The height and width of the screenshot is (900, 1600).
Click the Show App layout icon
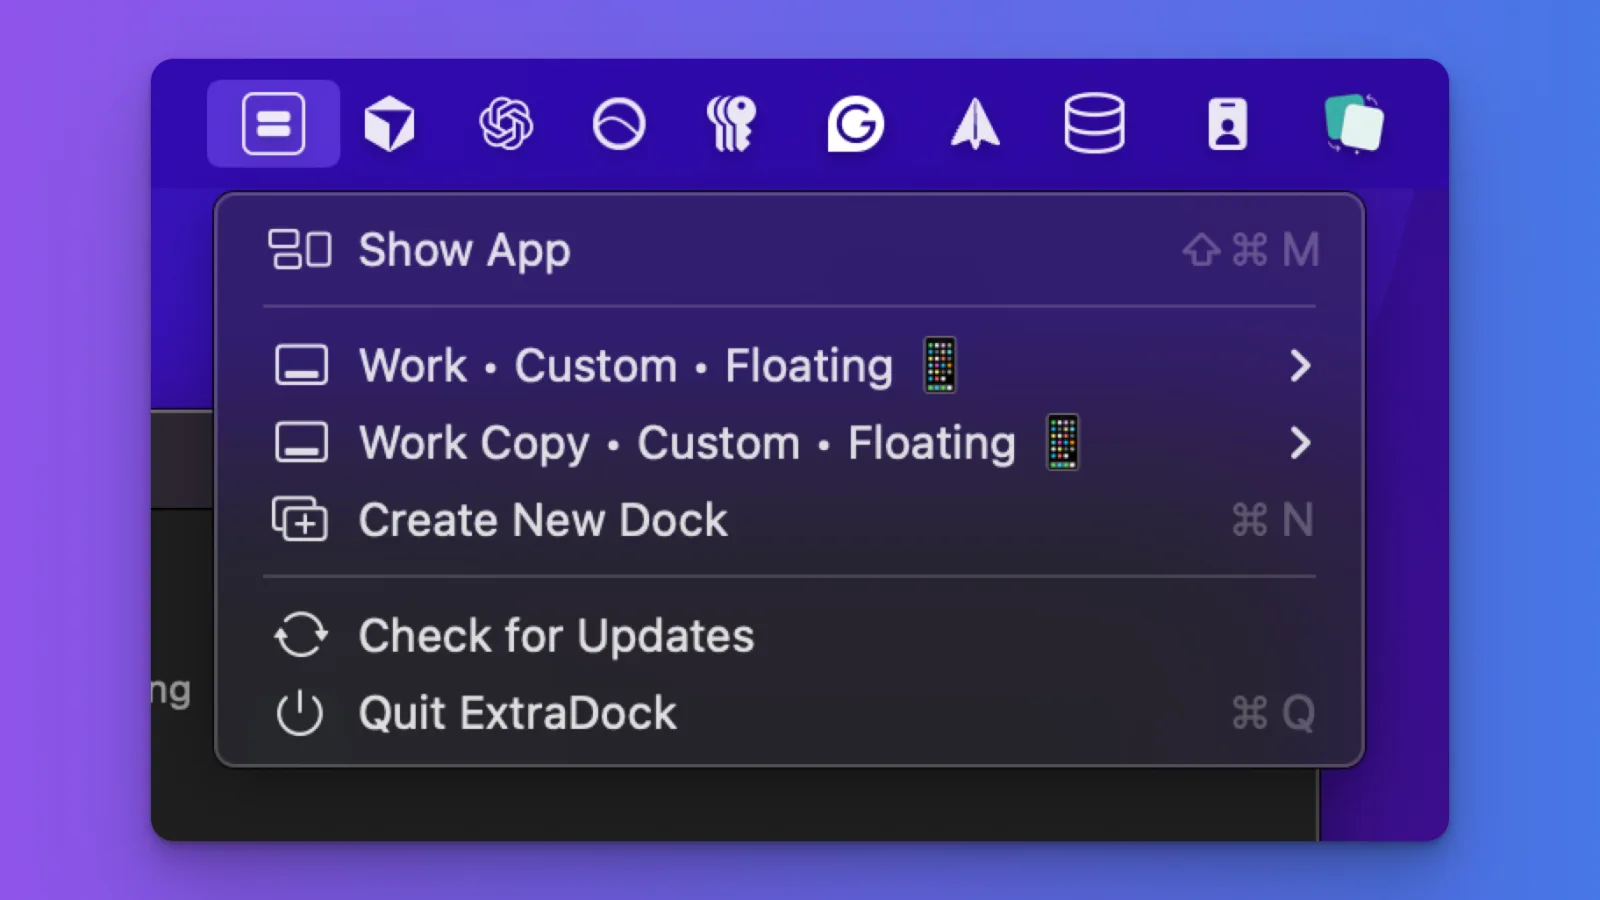[x=300, y=250]
